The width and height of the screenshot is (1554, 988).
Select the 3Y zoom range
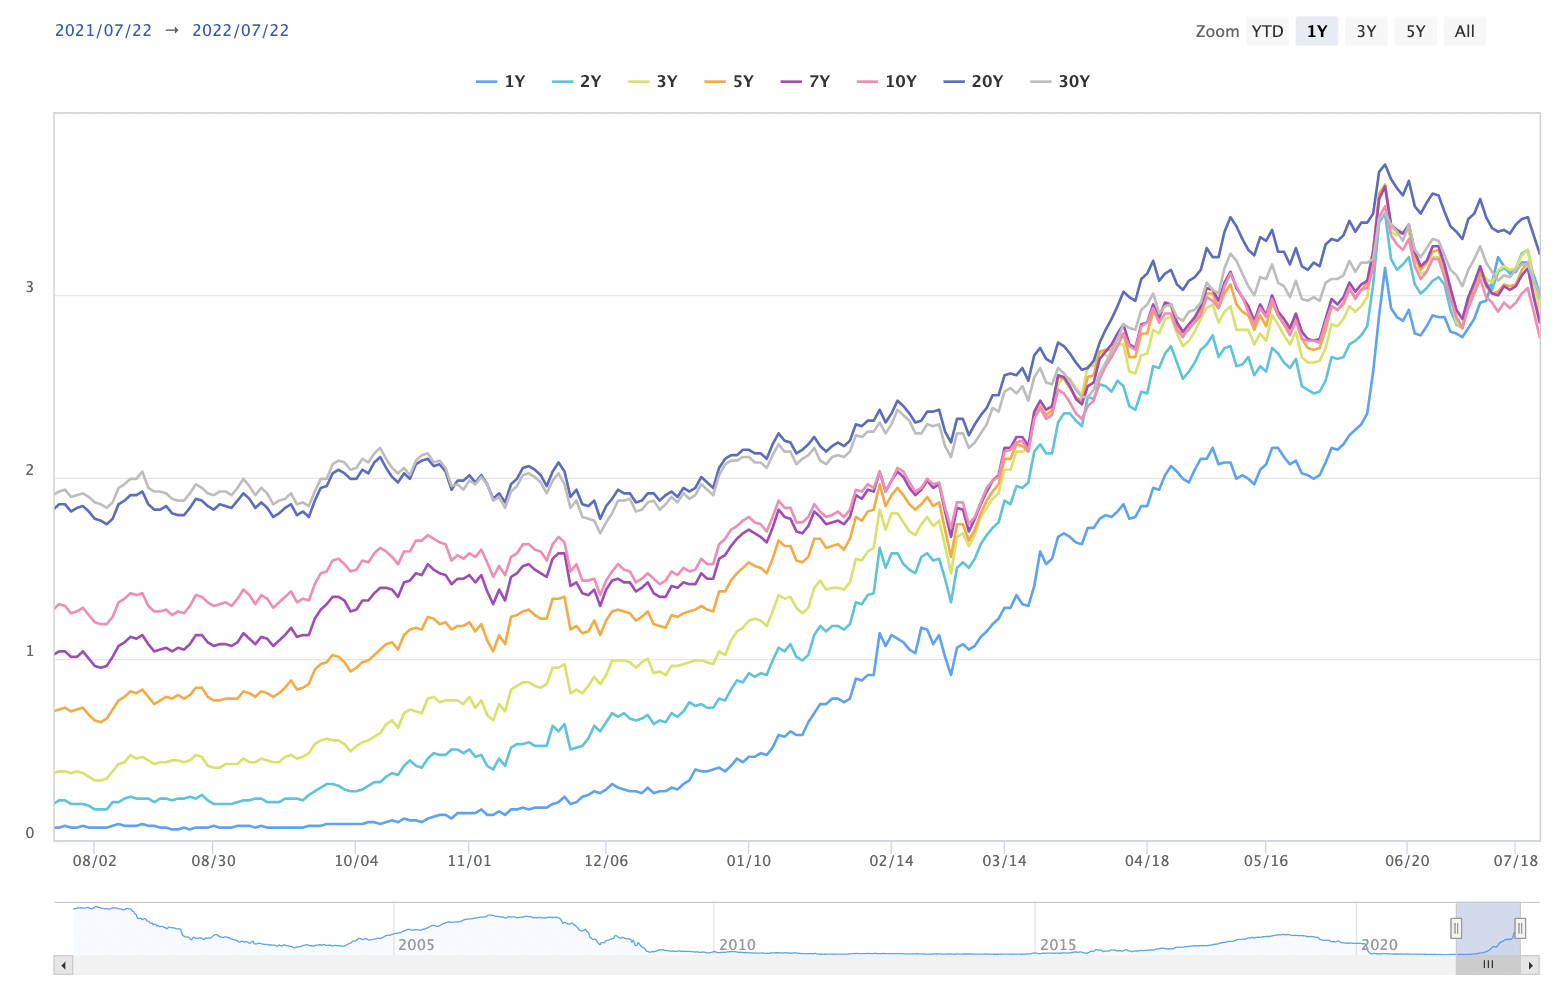(1366, 31)
